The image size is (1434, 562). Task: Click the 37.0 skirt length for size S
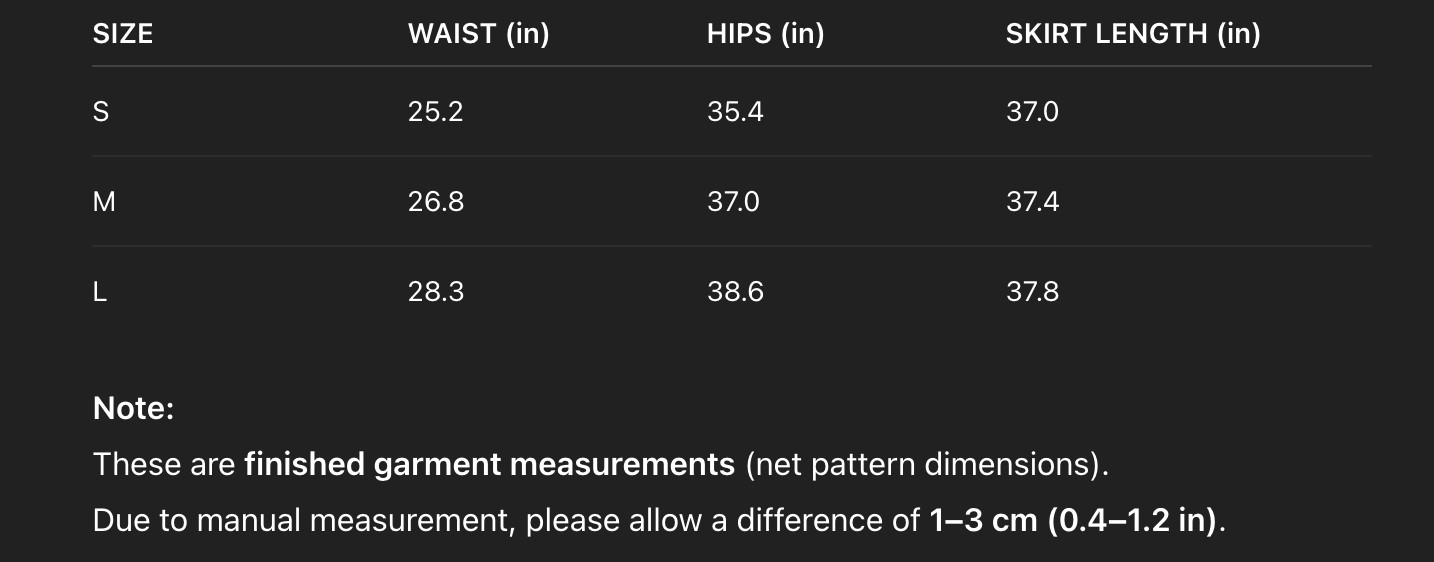click(x=1032, y=112)
